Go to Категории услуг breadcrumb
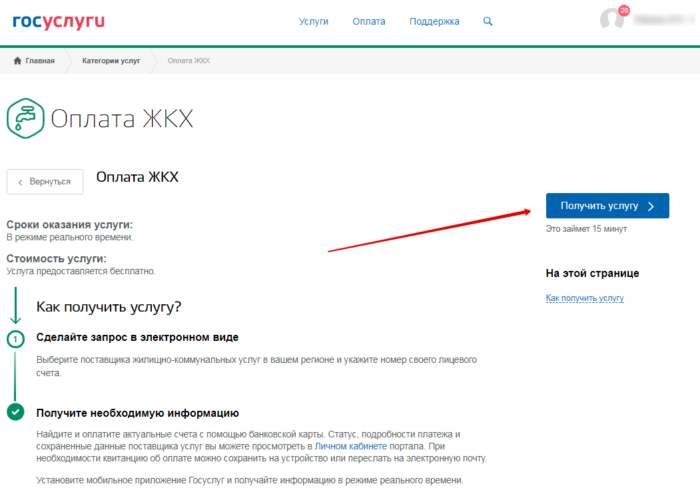 point(111,61)
